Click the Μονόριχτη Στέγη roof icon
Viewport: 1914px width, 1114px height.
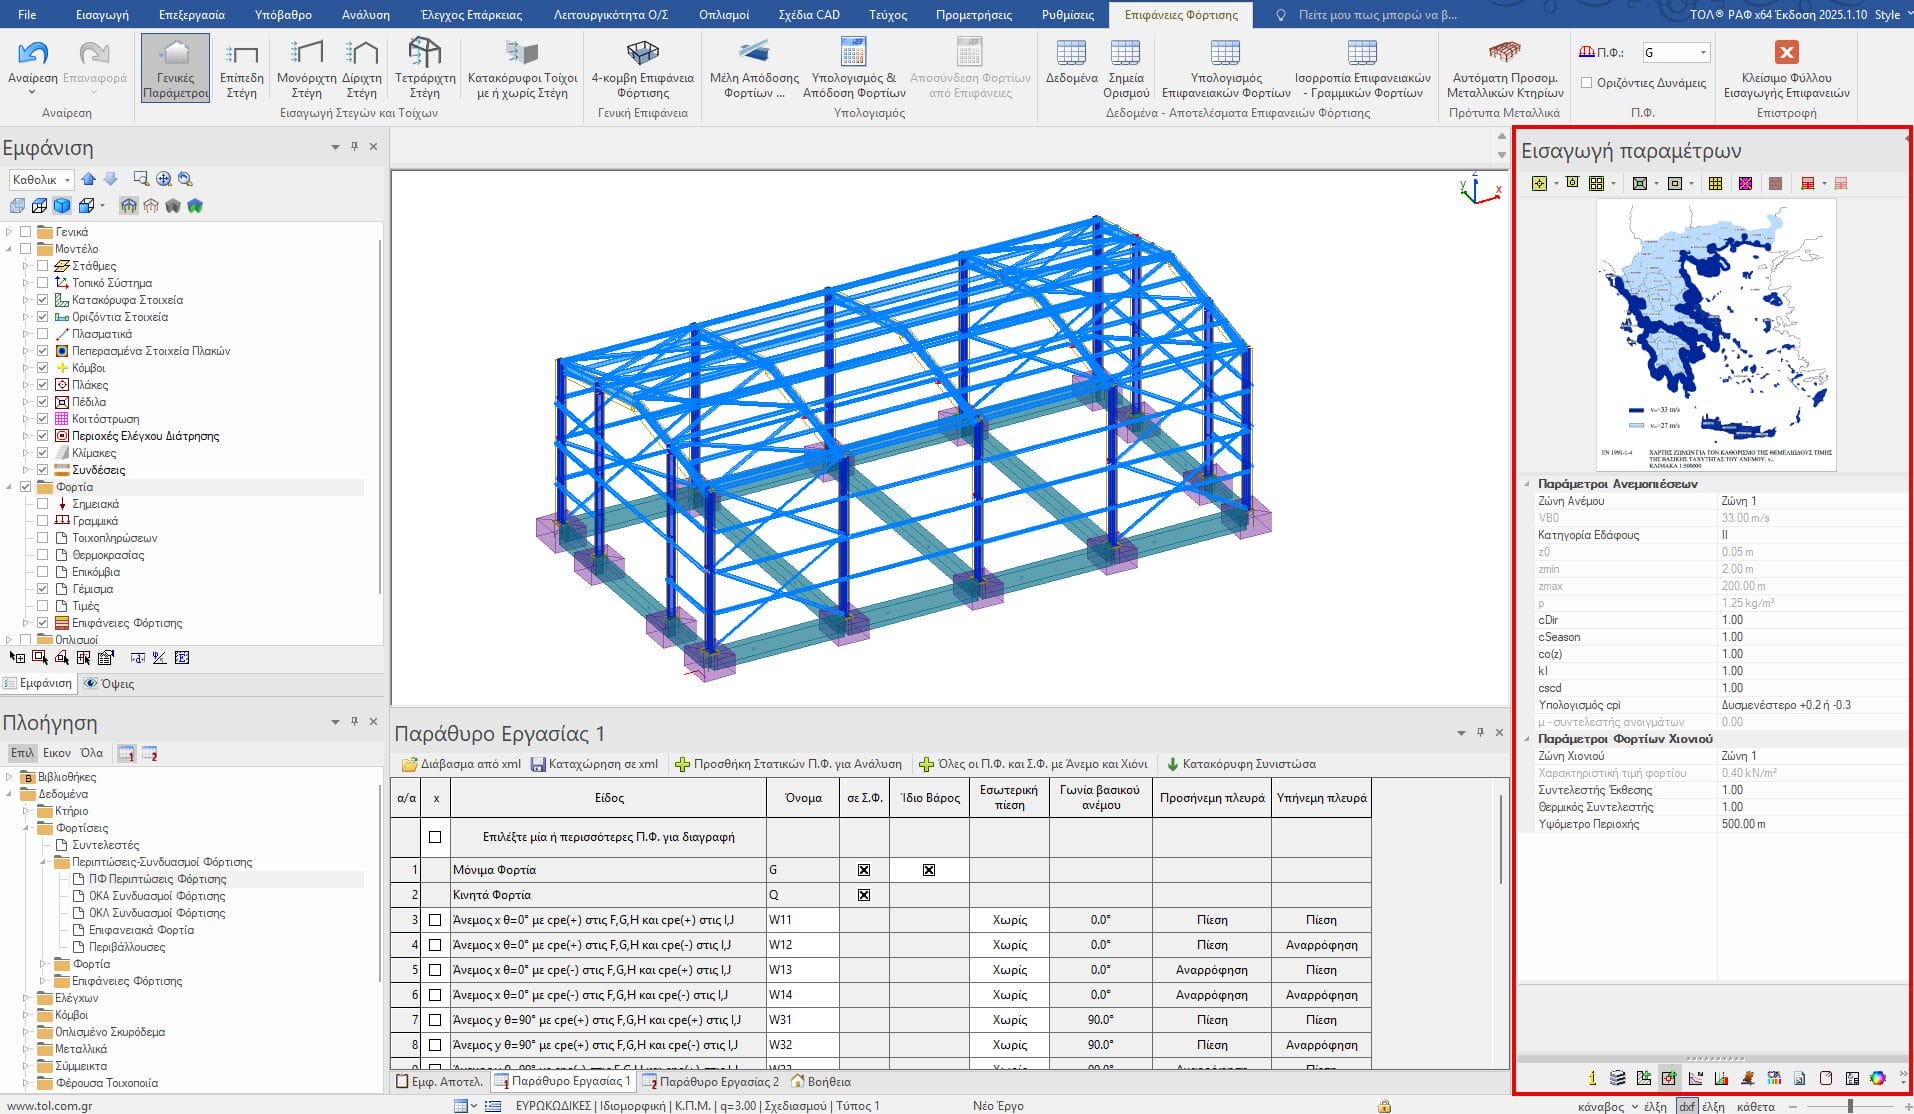[306, 68]
